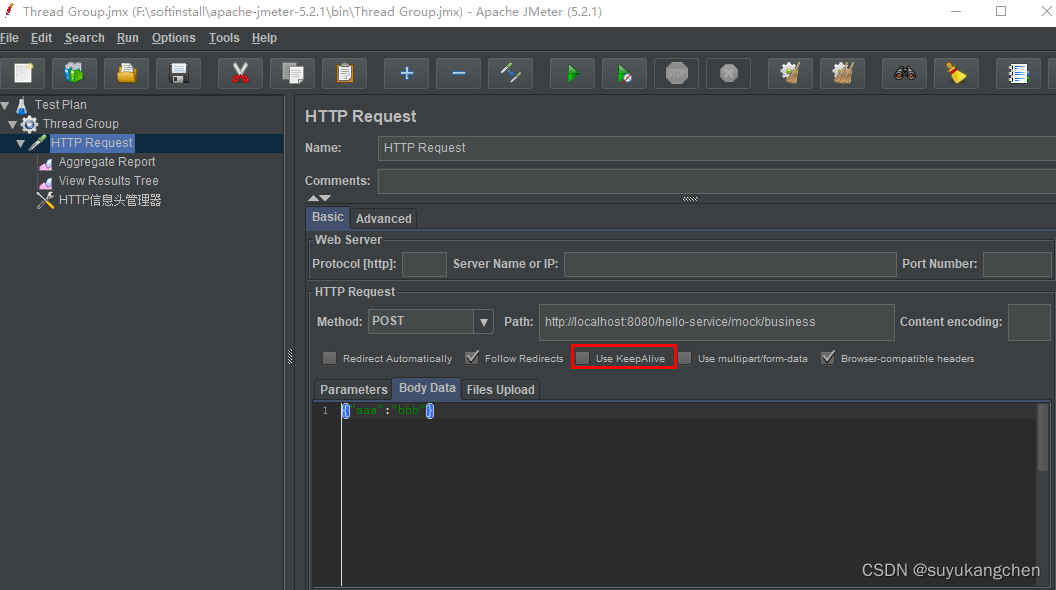Viewport: 1056px width, 590px height.
Task: Start test with no pauses icon
Action: coord(624,73)
